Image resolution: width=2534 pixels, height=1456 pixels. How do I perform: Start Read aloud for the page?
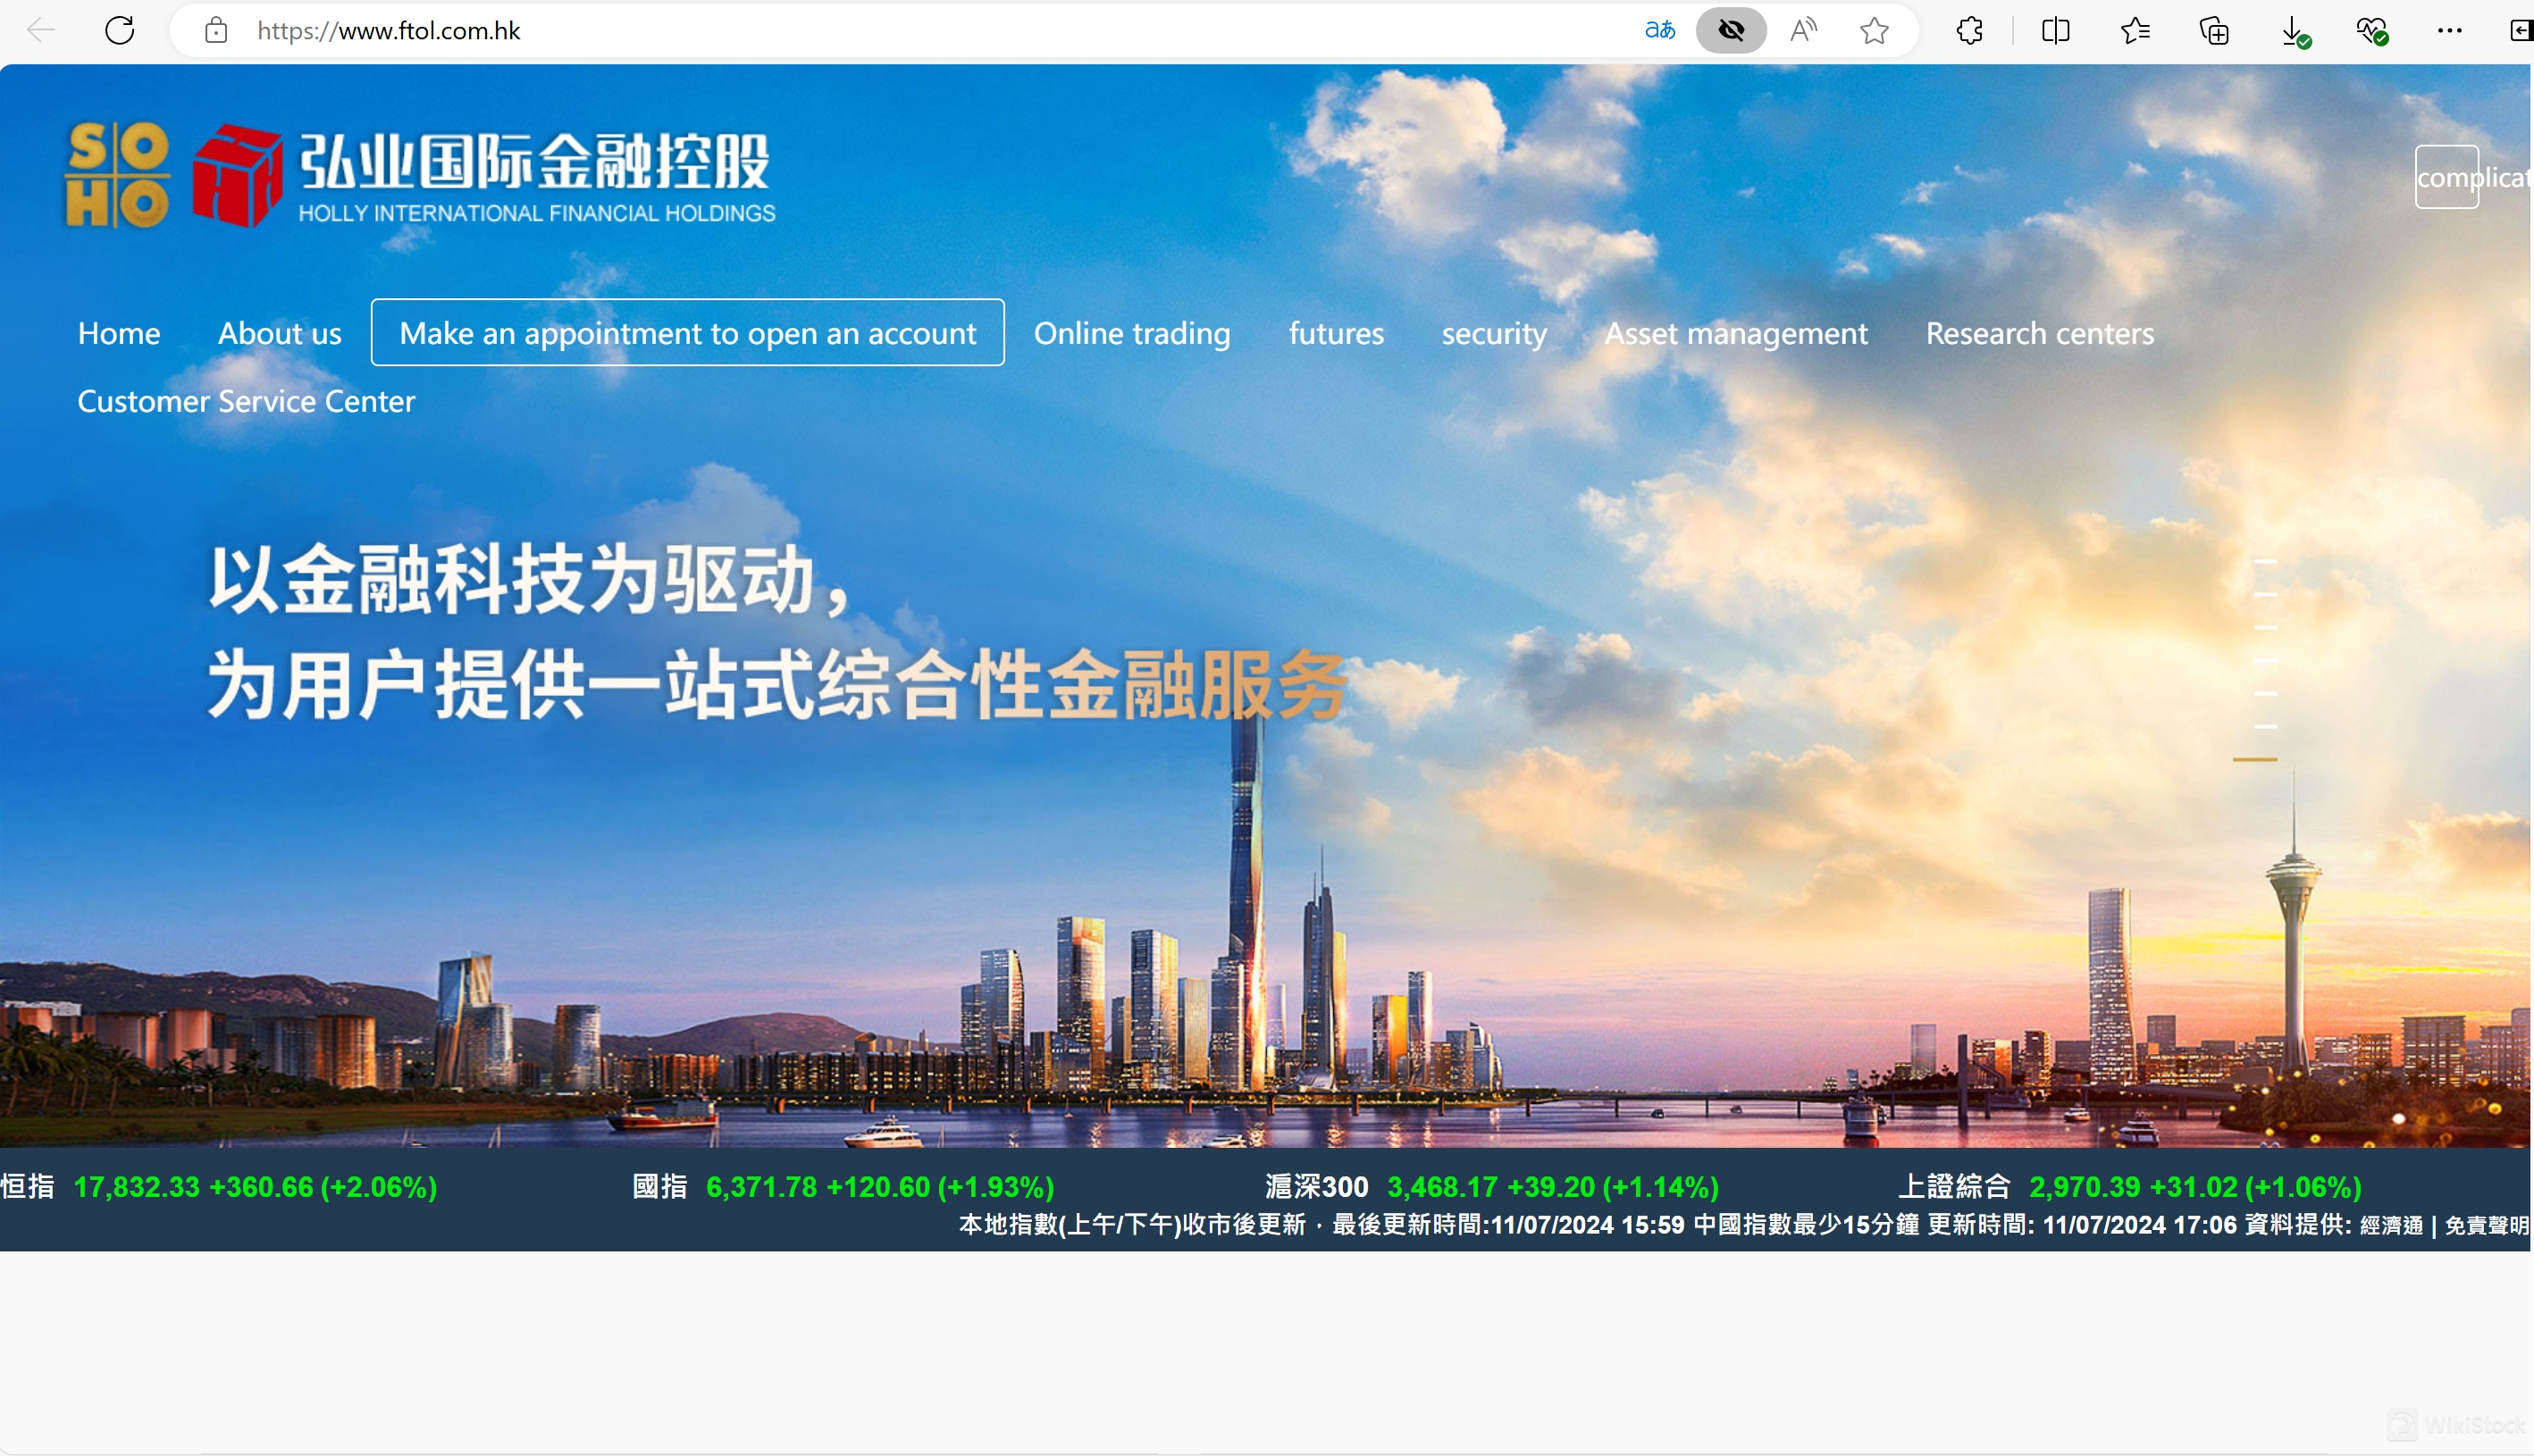(1802, 30)
